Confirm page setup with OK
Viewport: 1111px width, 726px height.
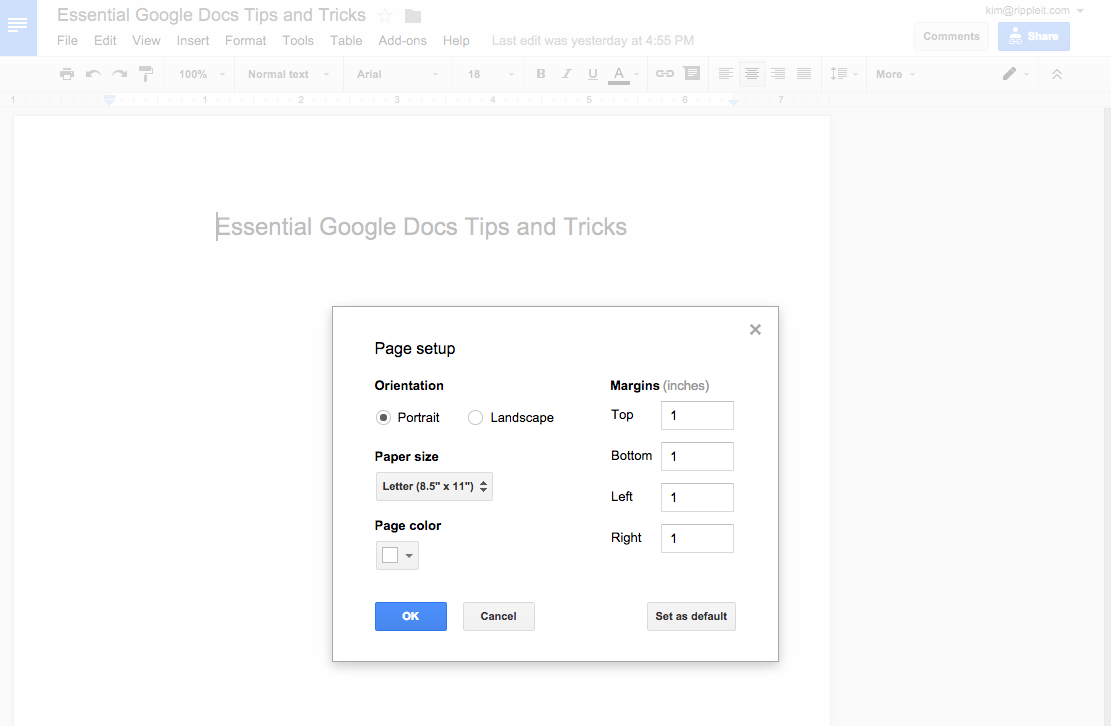click(x=411, y=616)
